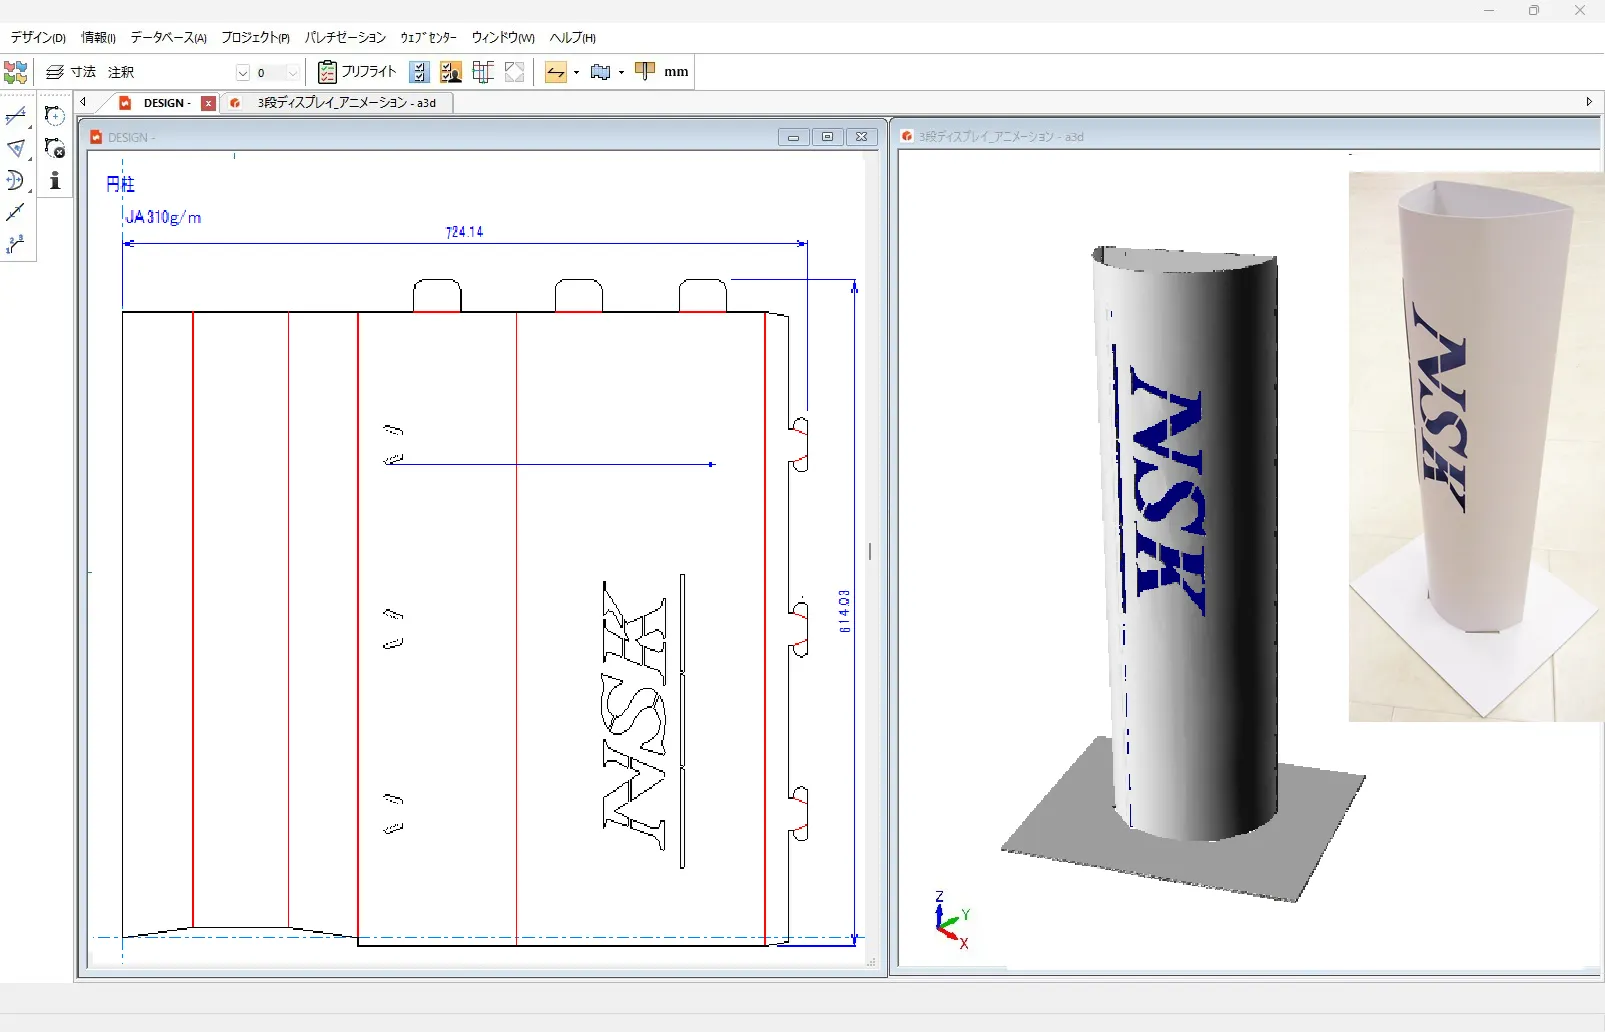Toggle the blue checklist icon in toolbar
The height and width of the screenshot is (1032, 1605).
(420, 72)
